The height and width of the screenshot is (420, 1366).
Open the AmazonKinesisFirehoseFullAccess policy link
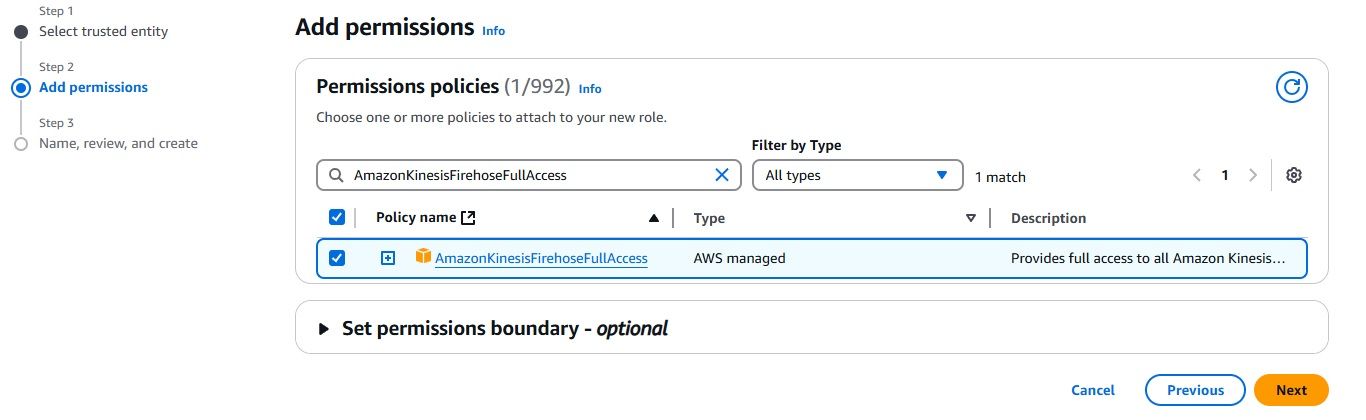(541, 258)
